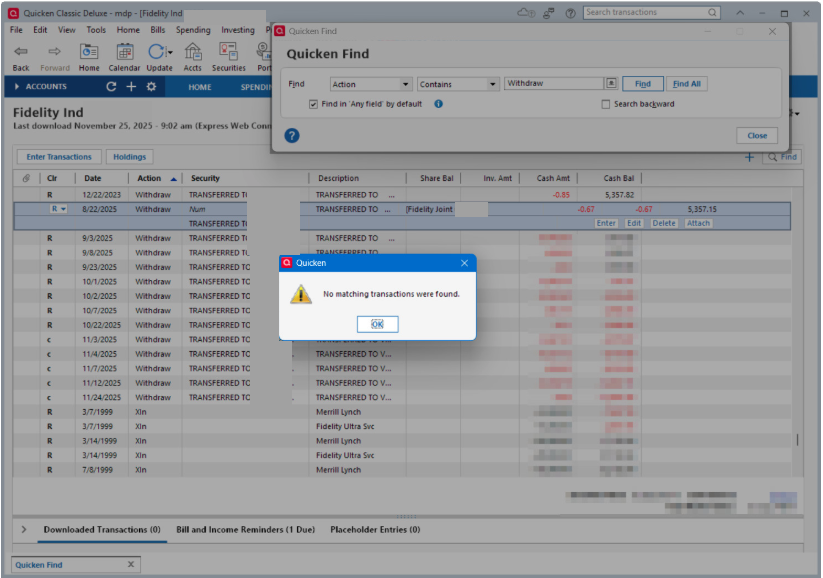Screen dimensions: 823x578
Task: Open Quicken Find help question icon
Action: coord(292,135)
